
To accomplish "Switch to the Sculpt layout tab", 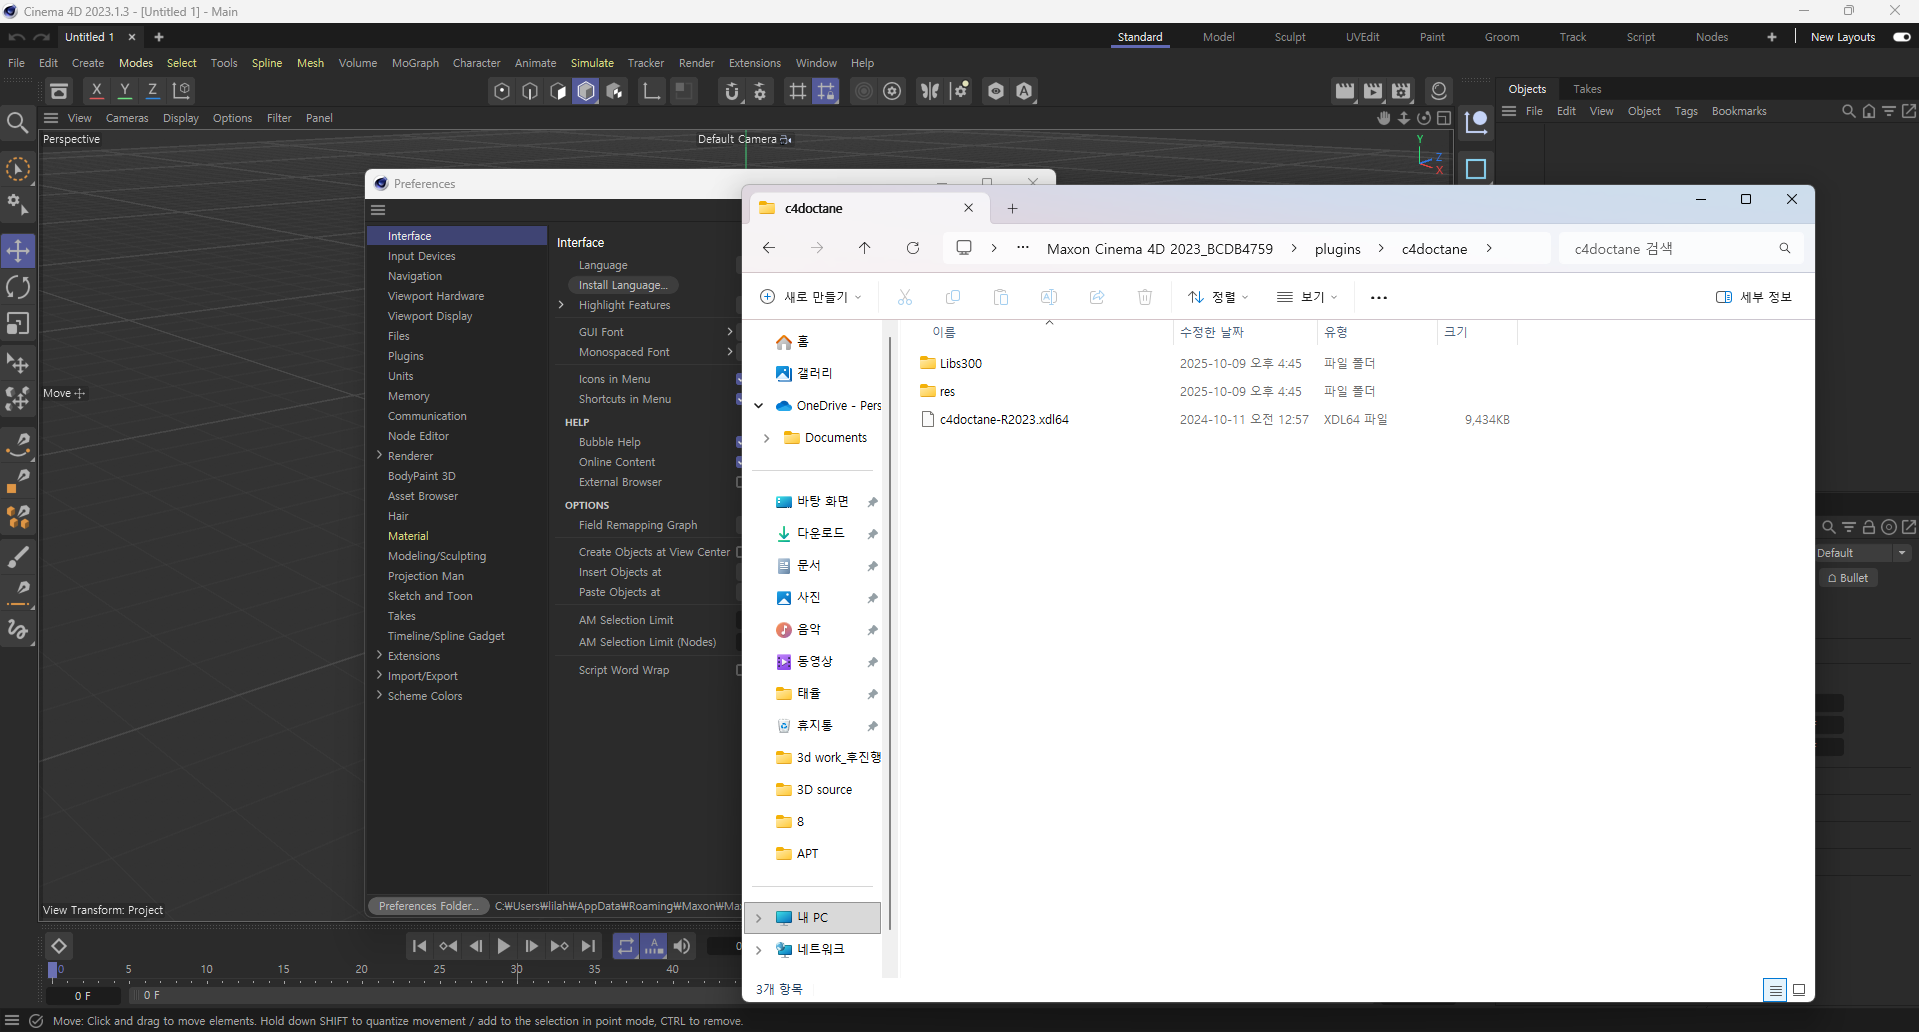I will pos(1289,37).
